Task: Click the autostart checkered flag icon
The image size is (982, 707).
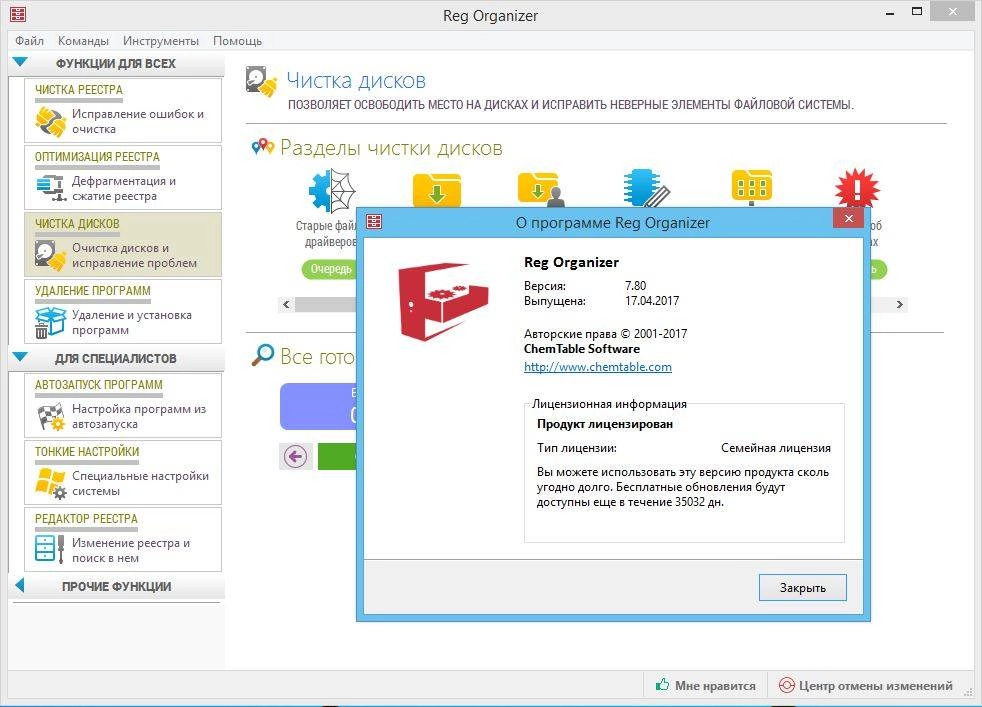Action: (x=51, y=417)
